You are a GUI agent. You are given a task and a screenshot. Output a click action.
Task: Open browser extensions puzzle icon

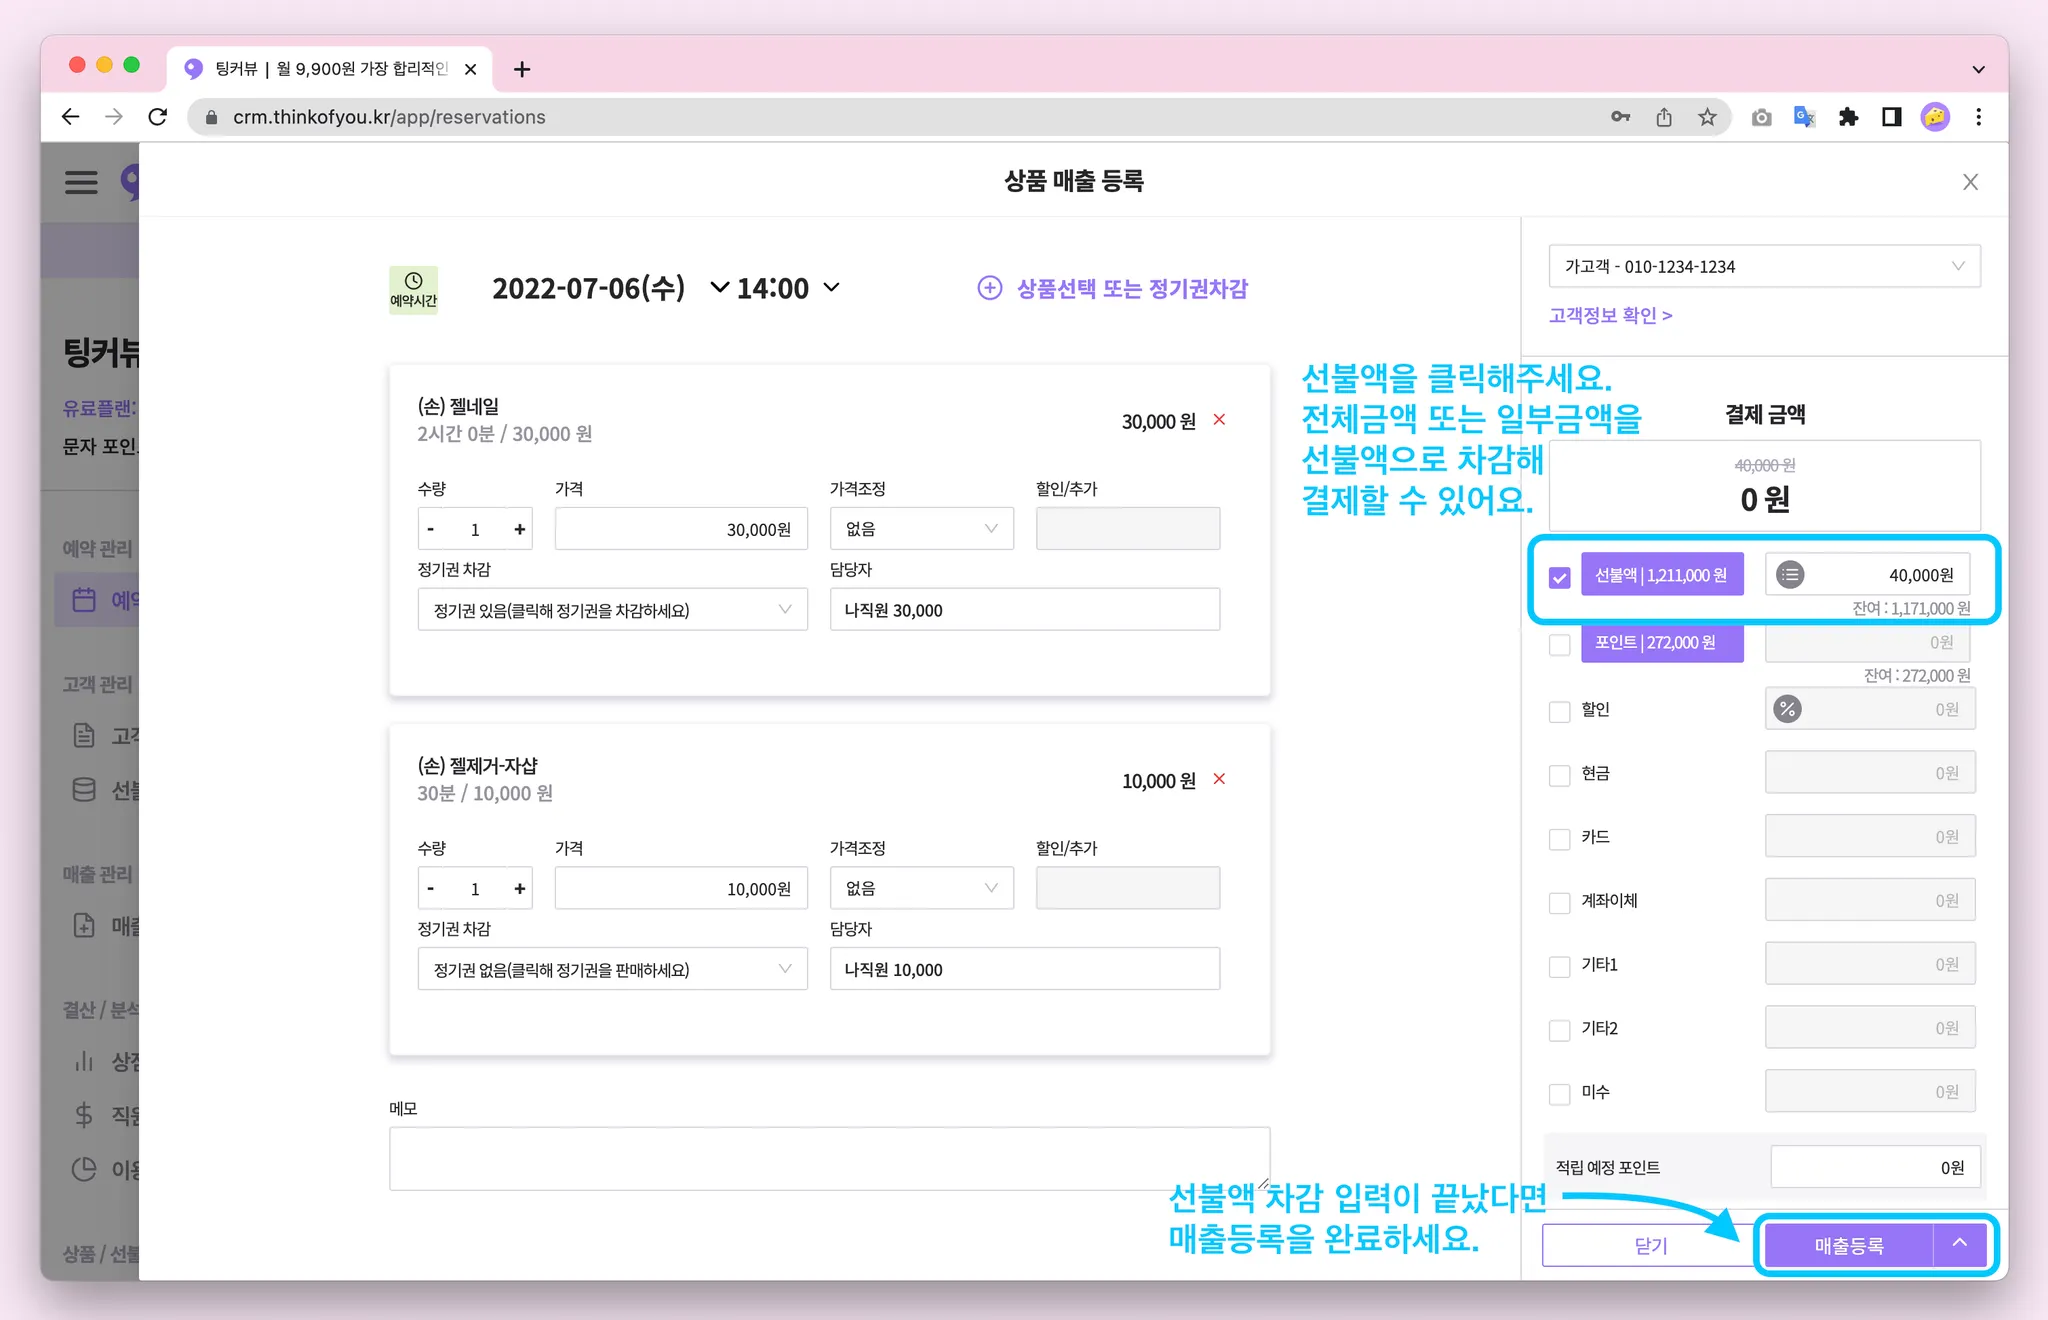pos(1848,117)
